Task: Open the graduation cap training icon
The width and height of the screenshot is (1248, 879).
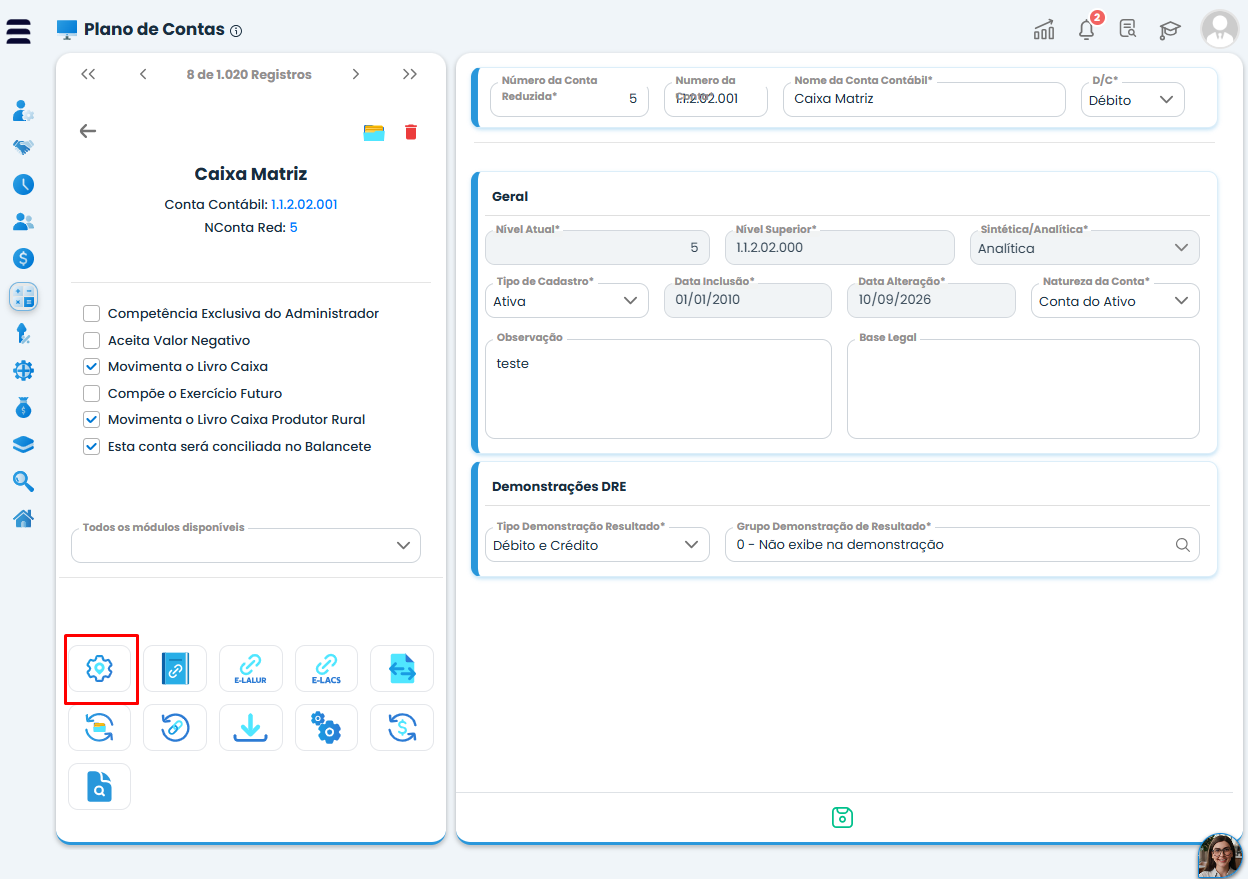Action: [1170, 30]
